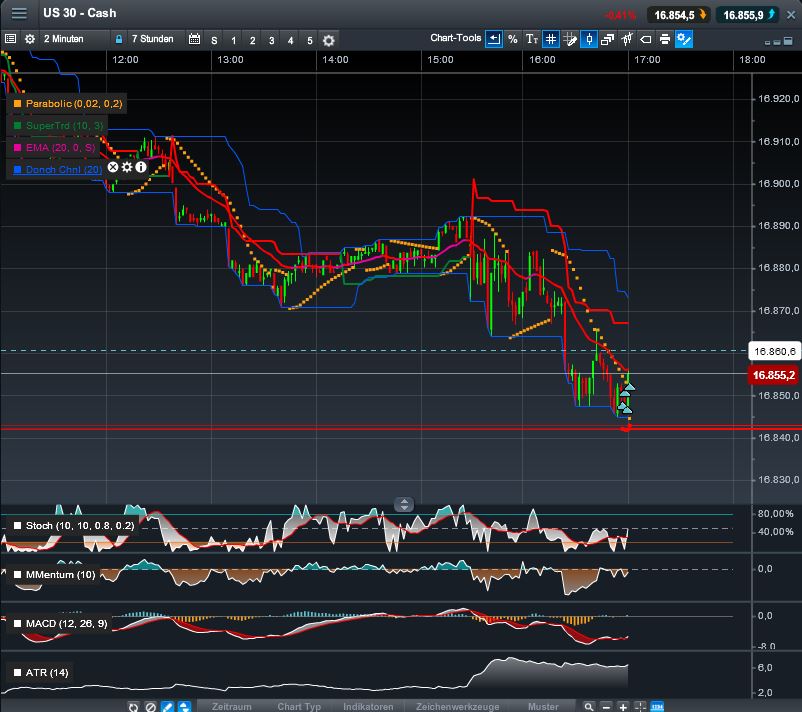Toggle indicator settings edit tool
Viewport: 802px width, 712px height.
[x=684, y=39]
